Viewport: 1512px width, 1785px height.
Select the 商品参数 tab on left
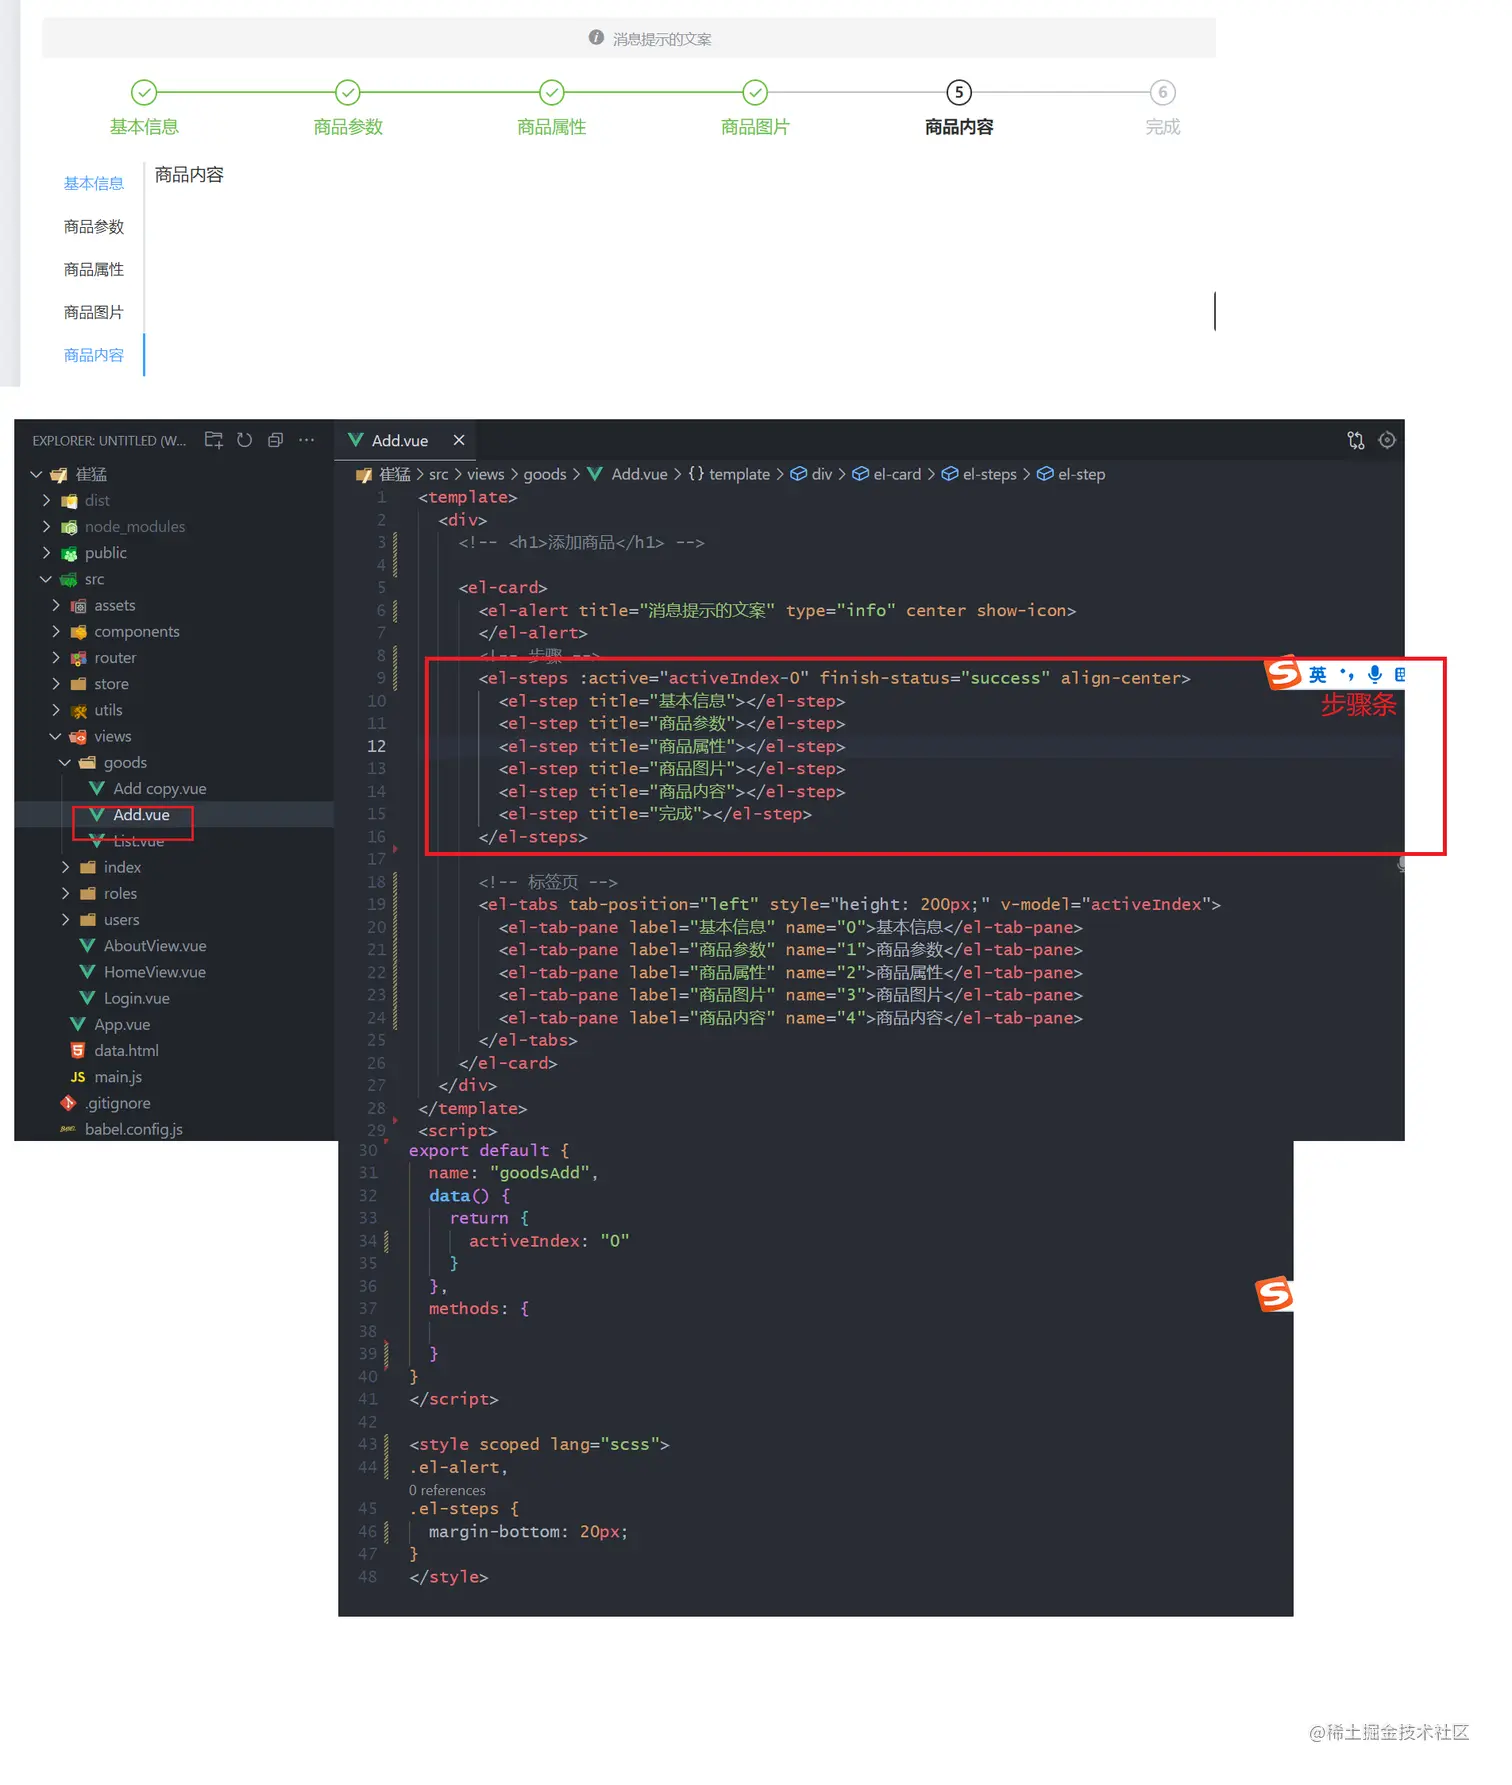tap(94, 227)
